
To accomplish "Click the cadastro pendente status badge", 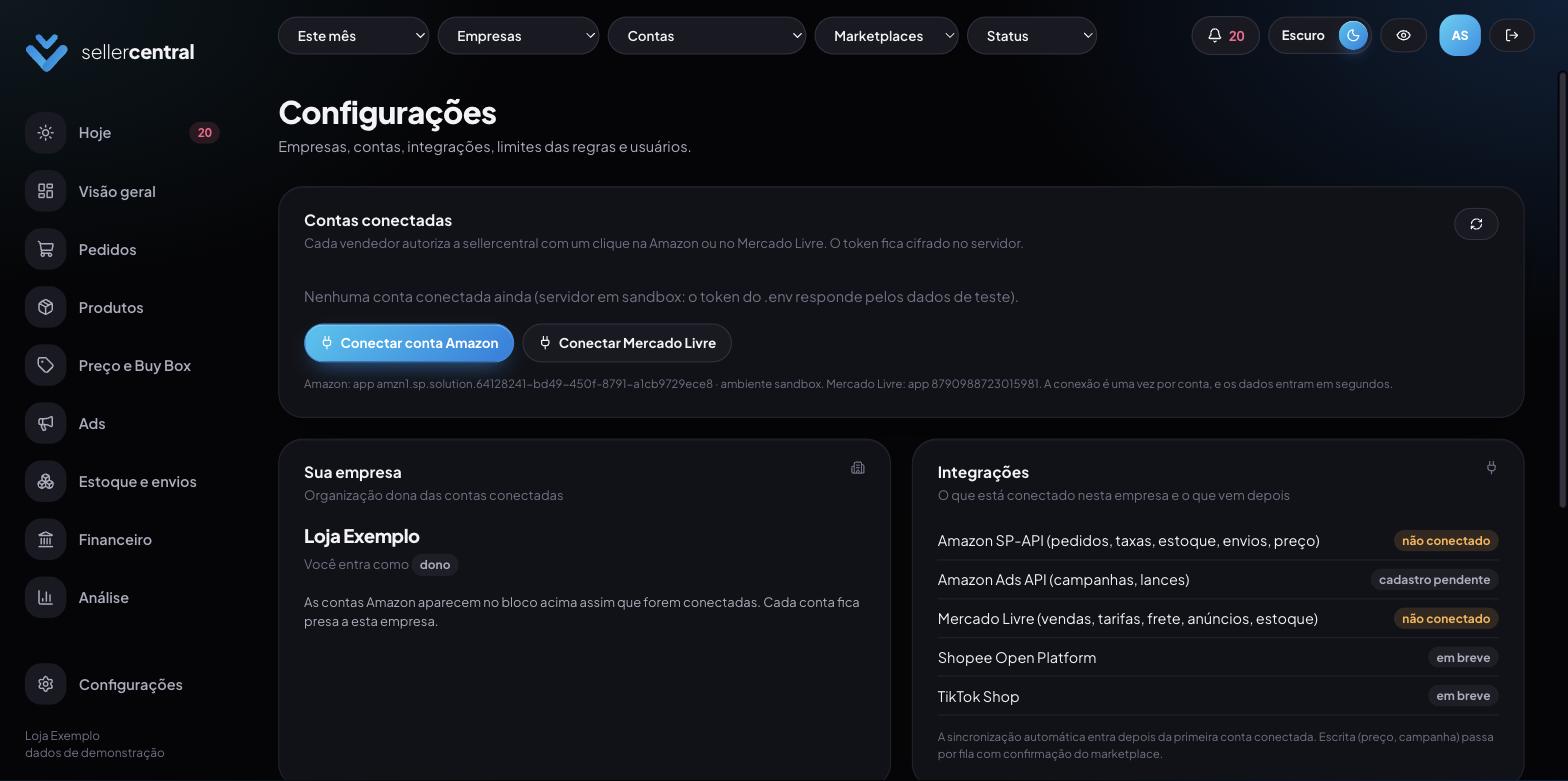I will pos(1434,580).
